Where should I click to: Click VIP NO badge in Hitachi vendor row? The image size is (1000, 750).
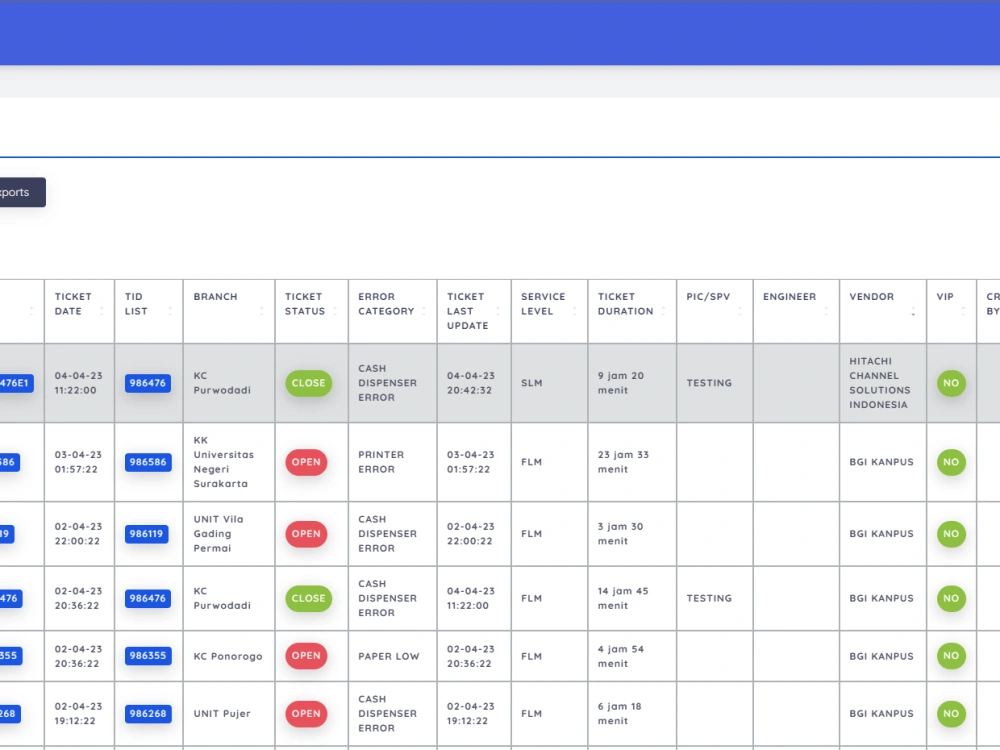951,383
